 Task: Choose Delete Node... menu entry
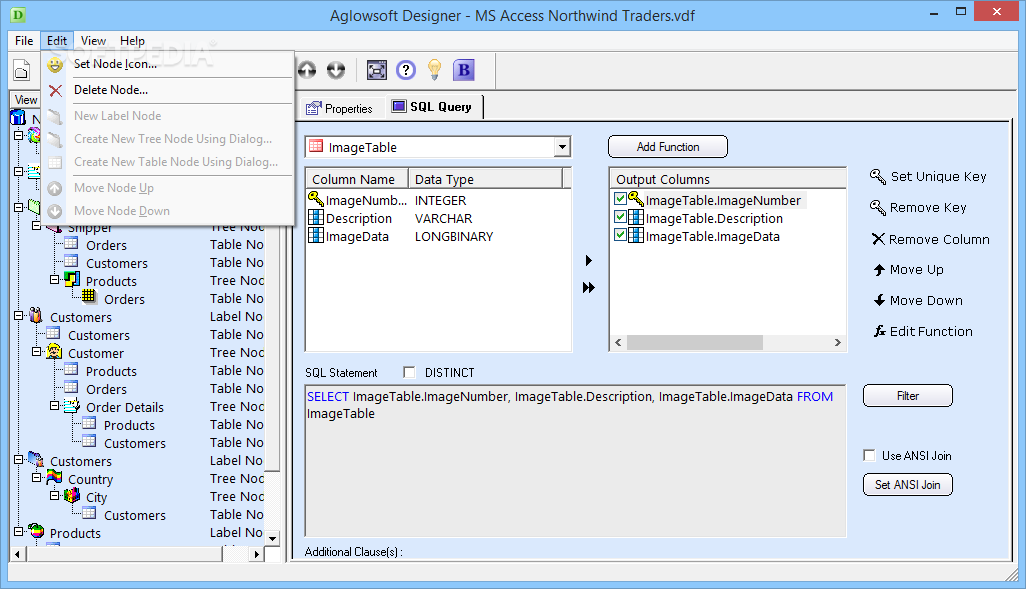(169, 90)
